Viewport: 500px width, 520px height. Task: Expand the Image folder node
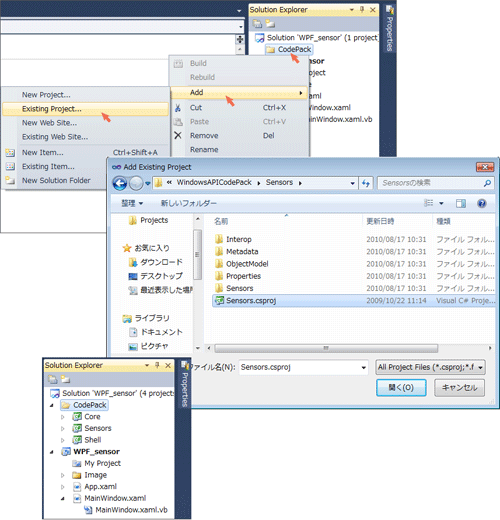tap(63, 475)
